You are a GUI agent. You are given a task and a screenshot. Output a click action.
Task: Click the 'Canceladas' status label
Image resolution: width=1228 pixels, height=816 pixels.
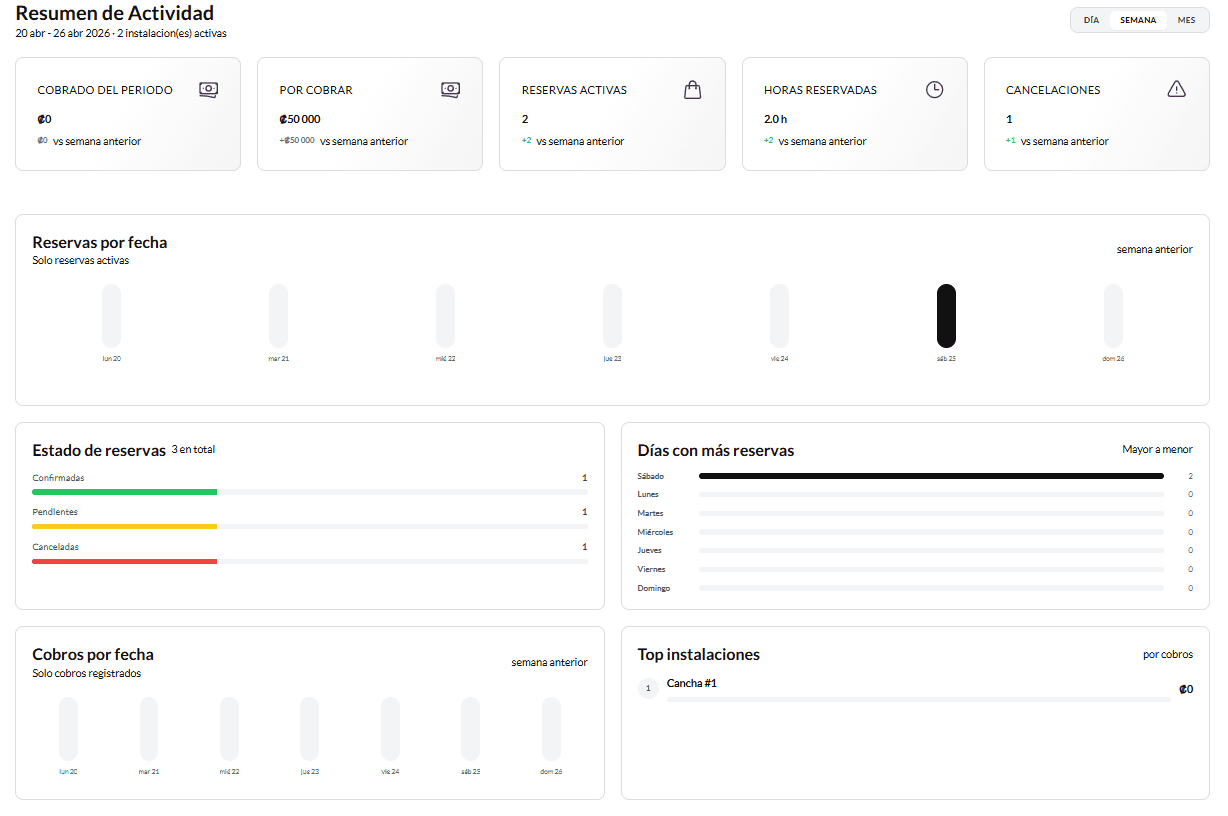pos(55,547)
